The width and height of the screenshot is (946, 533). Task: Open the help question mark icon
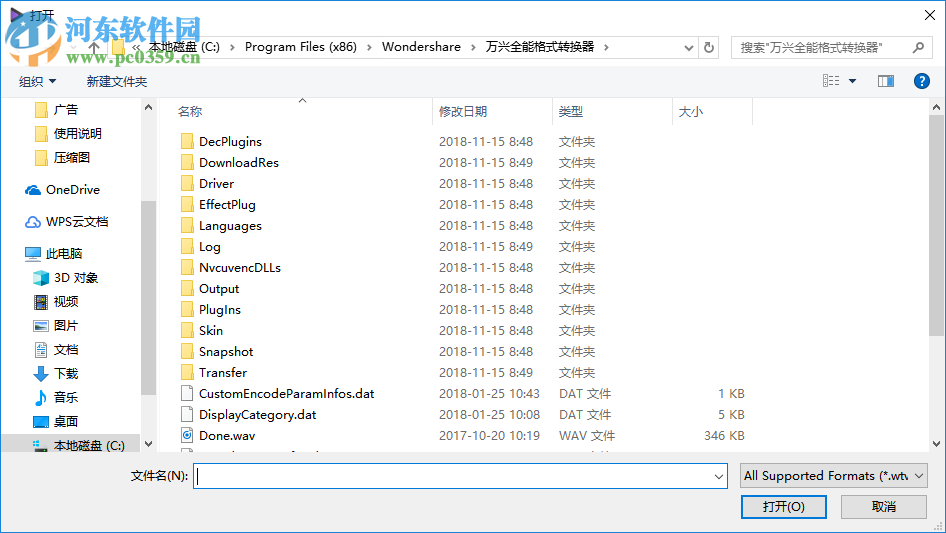point(921,81)
